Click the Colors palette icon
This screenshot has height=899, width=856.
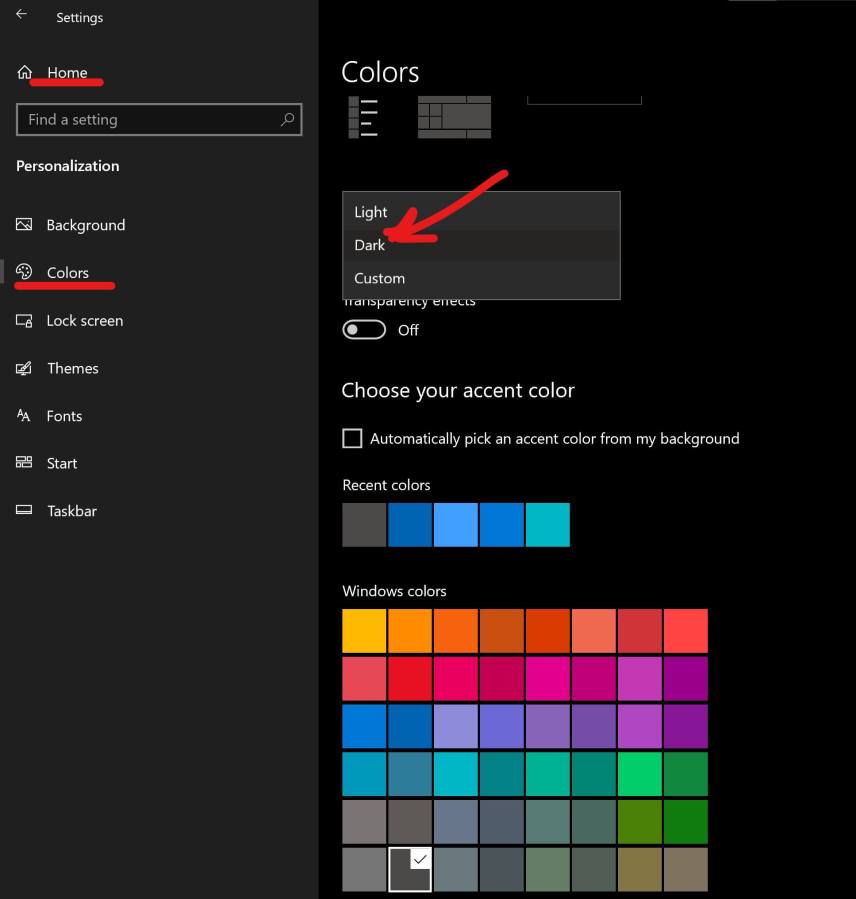click(25, 272)
